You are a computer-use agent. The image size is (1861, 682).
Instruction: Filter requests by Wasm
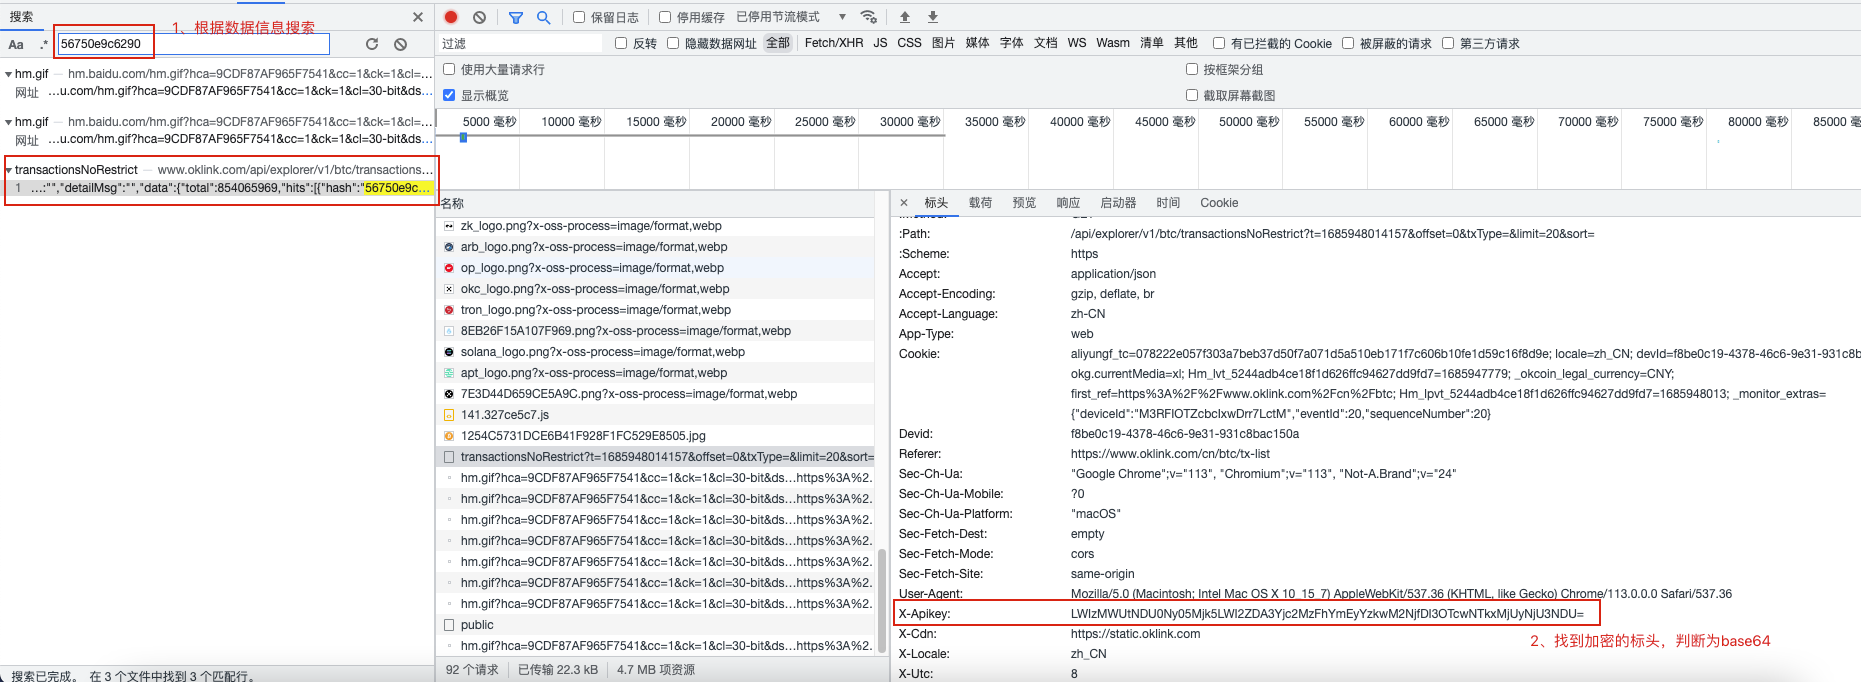point(1113,43)
